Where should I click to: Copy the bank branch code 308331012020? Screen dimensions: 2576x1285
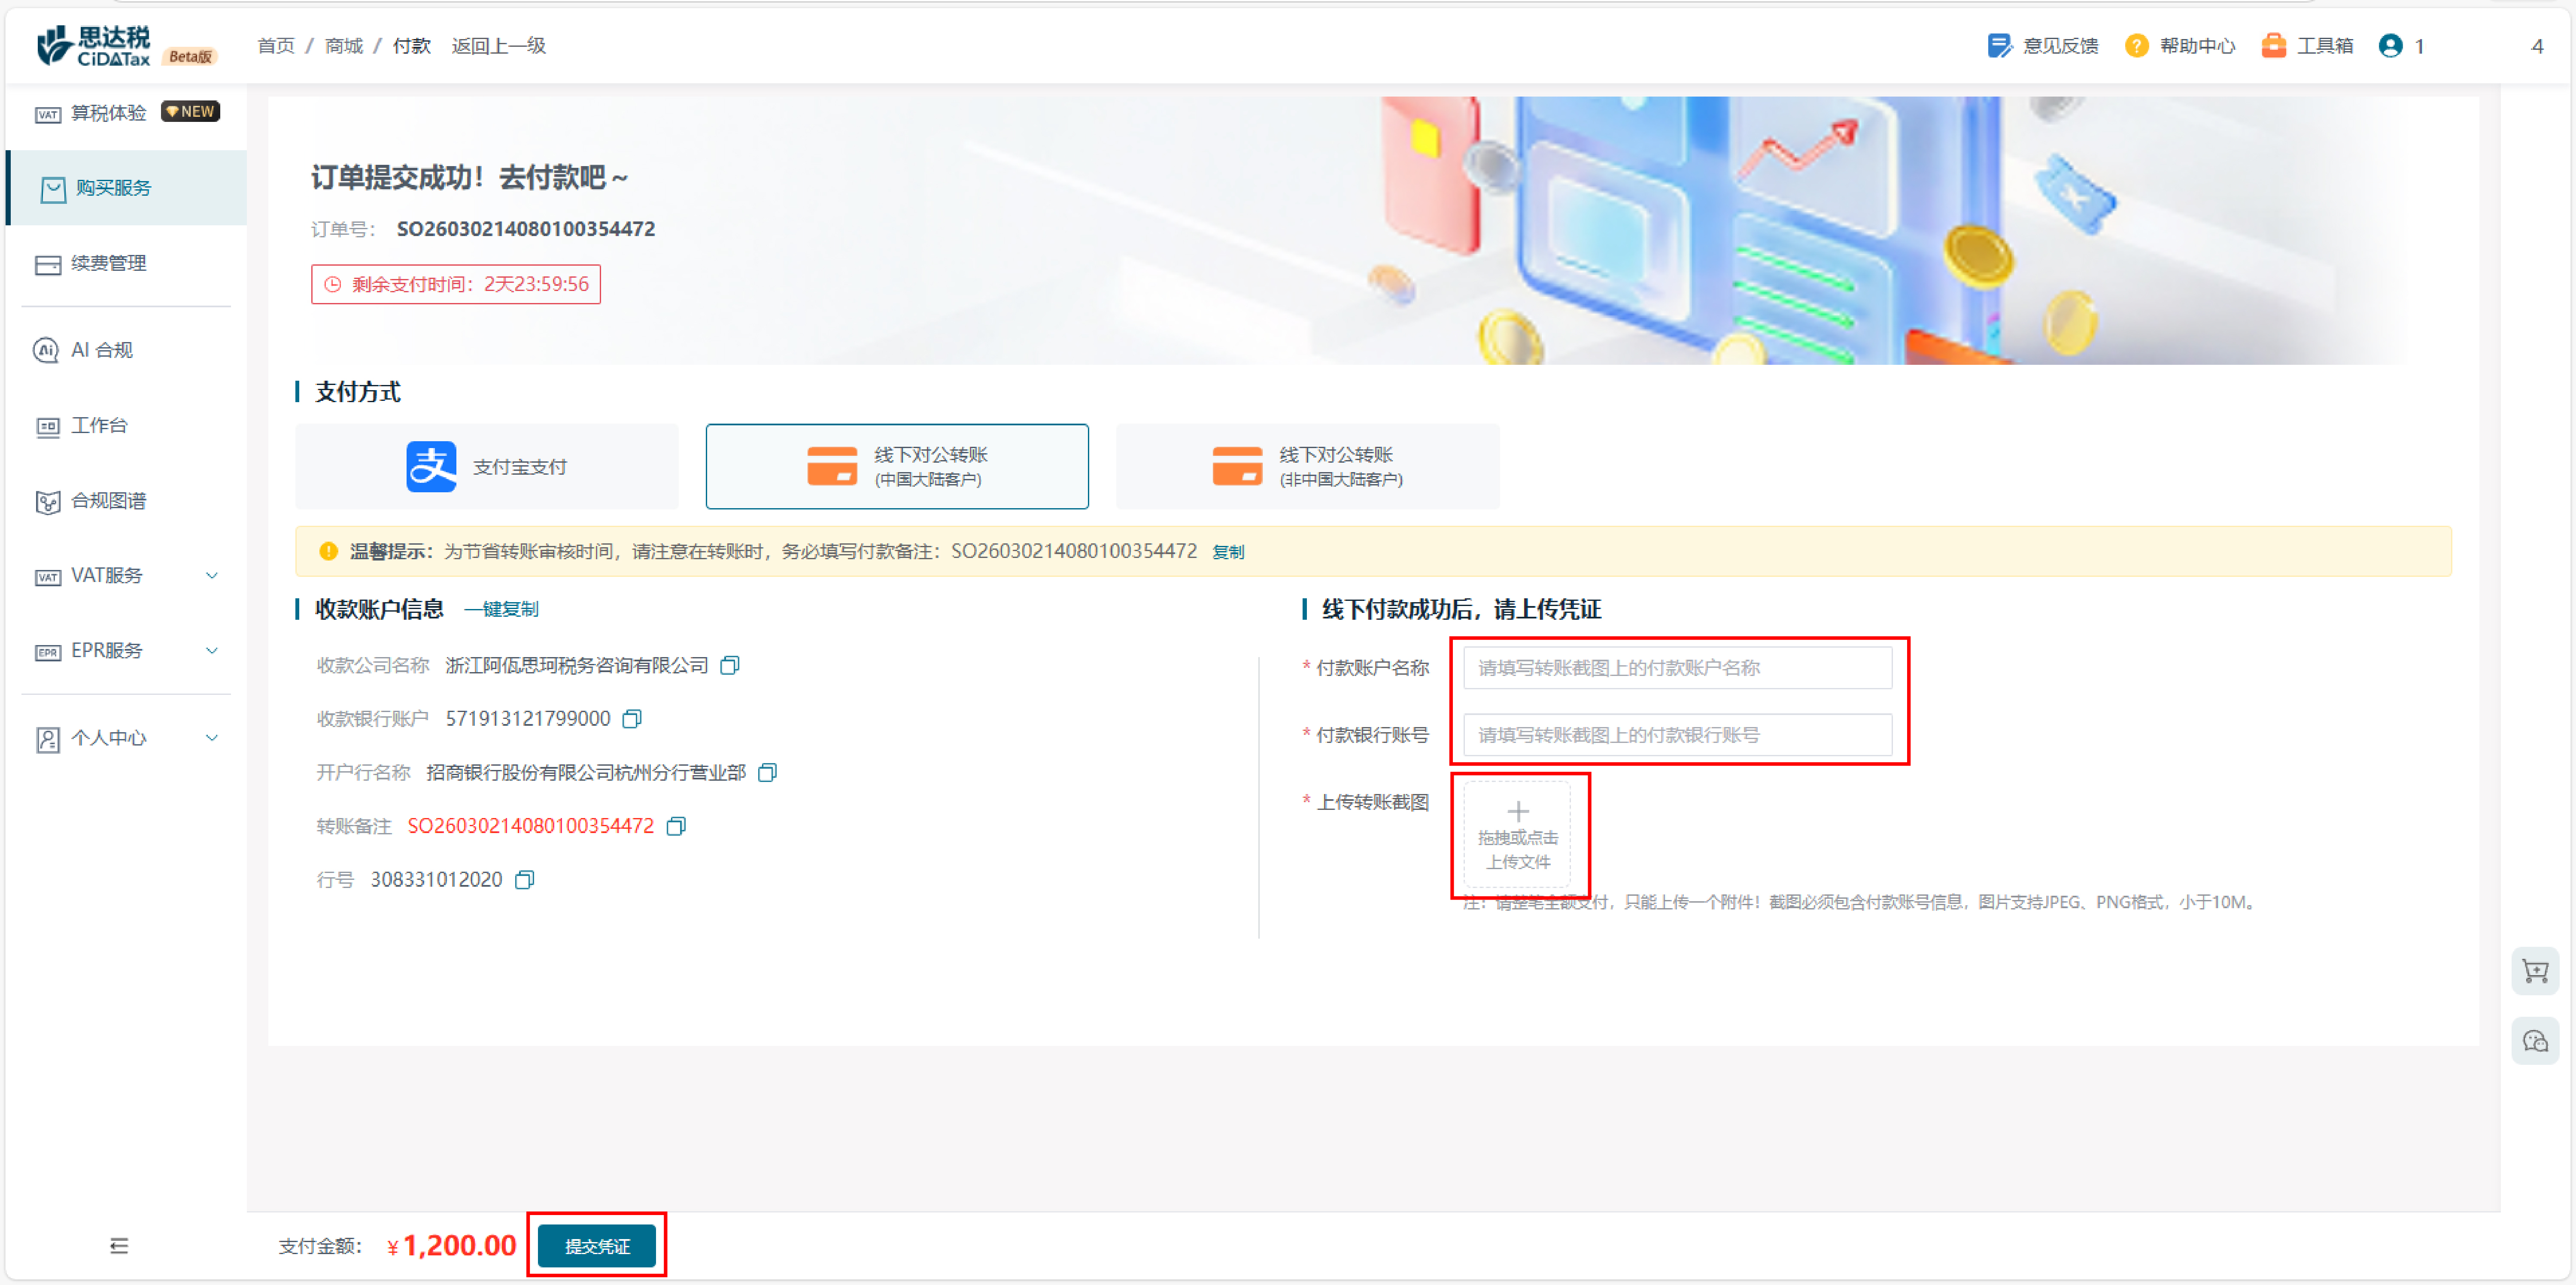[524, 880]
